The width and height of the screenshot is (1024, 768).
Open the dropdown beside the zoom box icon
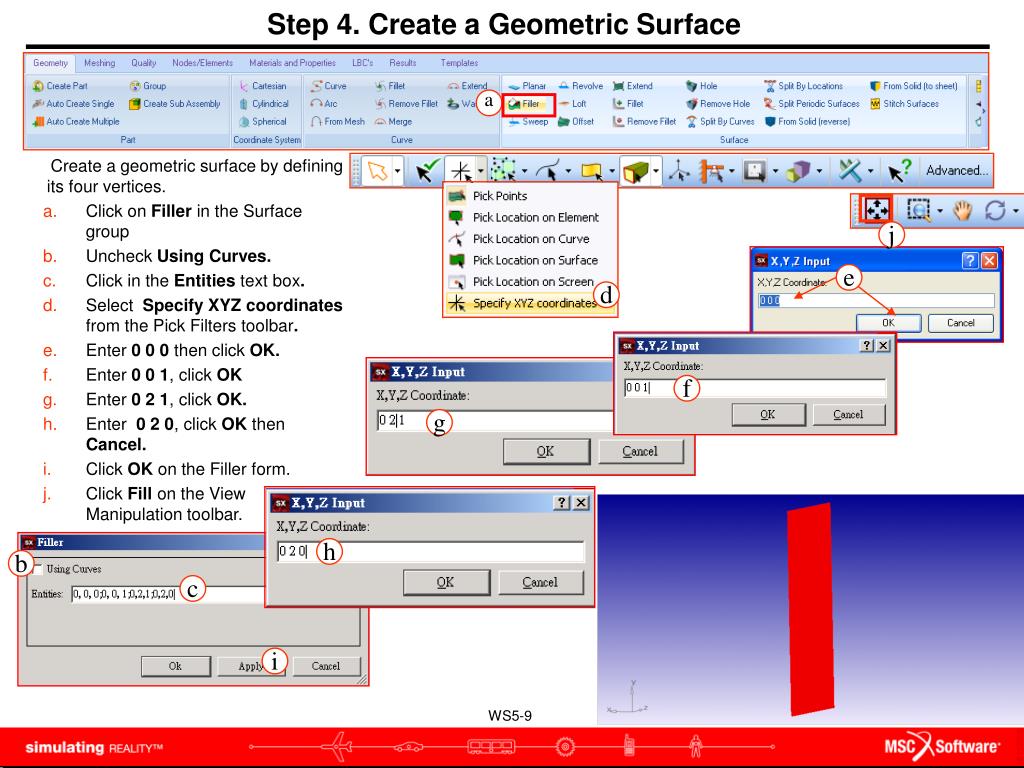(x=940, y=210)
